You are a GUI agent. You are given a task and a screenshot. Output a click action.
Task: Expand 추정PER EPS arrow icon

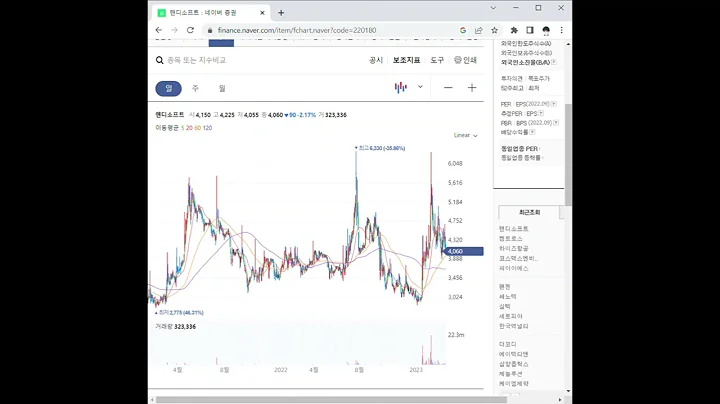tap(541, 113)
